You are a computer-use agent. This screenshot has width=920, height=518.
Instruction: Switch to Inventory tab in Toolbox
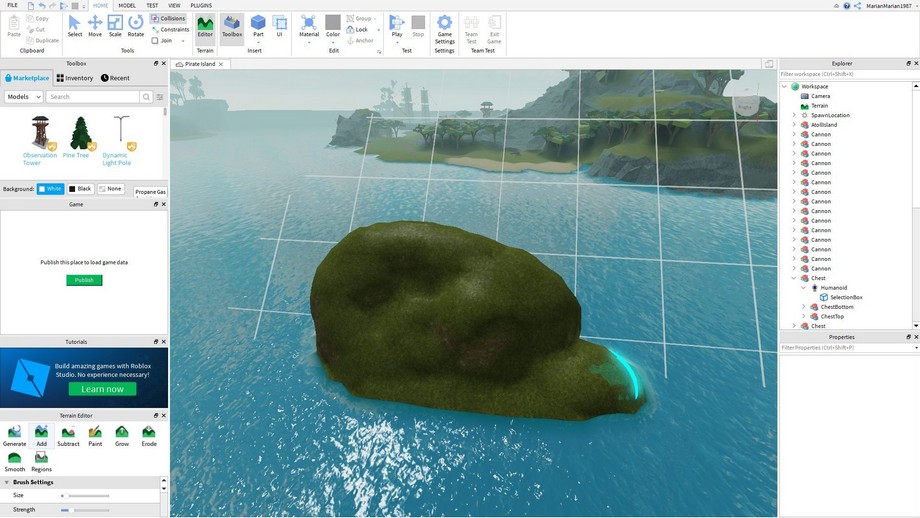pyautogui.click(x=75, y=78)
